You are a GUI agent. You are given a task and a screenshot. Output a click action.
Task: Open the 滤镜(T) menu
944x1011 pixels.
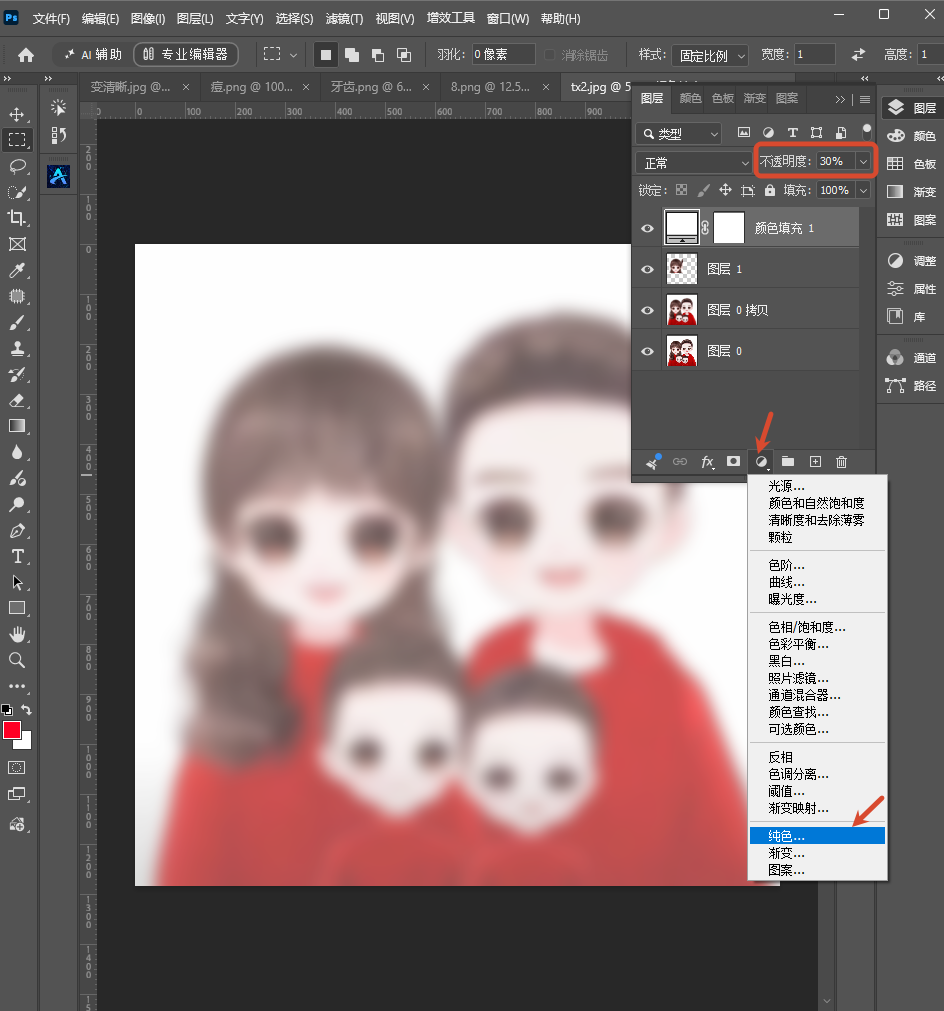[x=344, y=19]
